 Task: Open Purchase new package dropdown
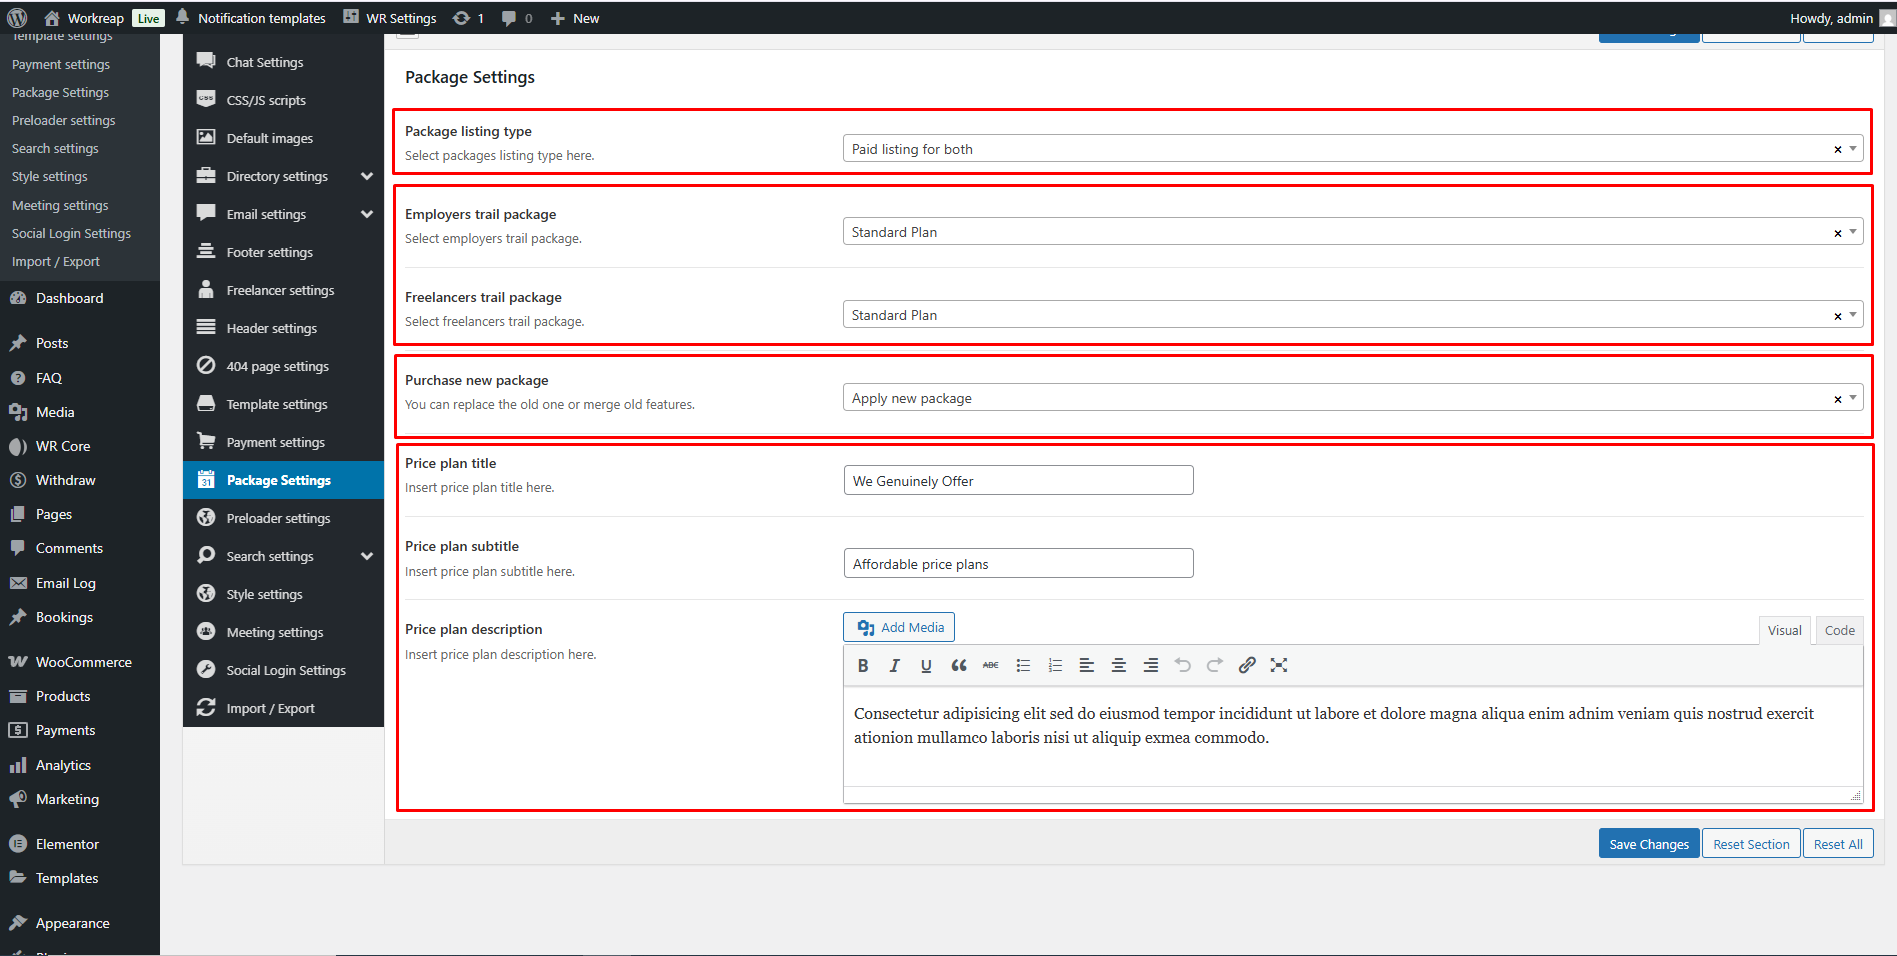[1852, 398]
